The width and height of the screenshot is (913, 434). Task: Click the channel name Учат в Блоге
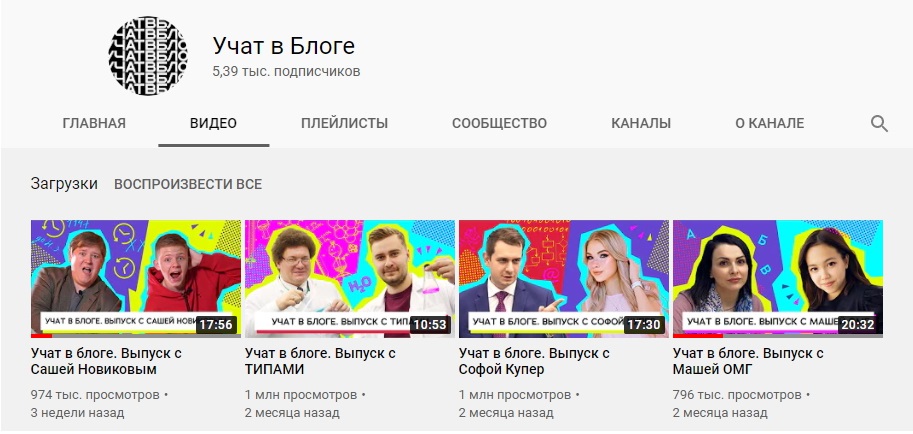click(284, 45)
